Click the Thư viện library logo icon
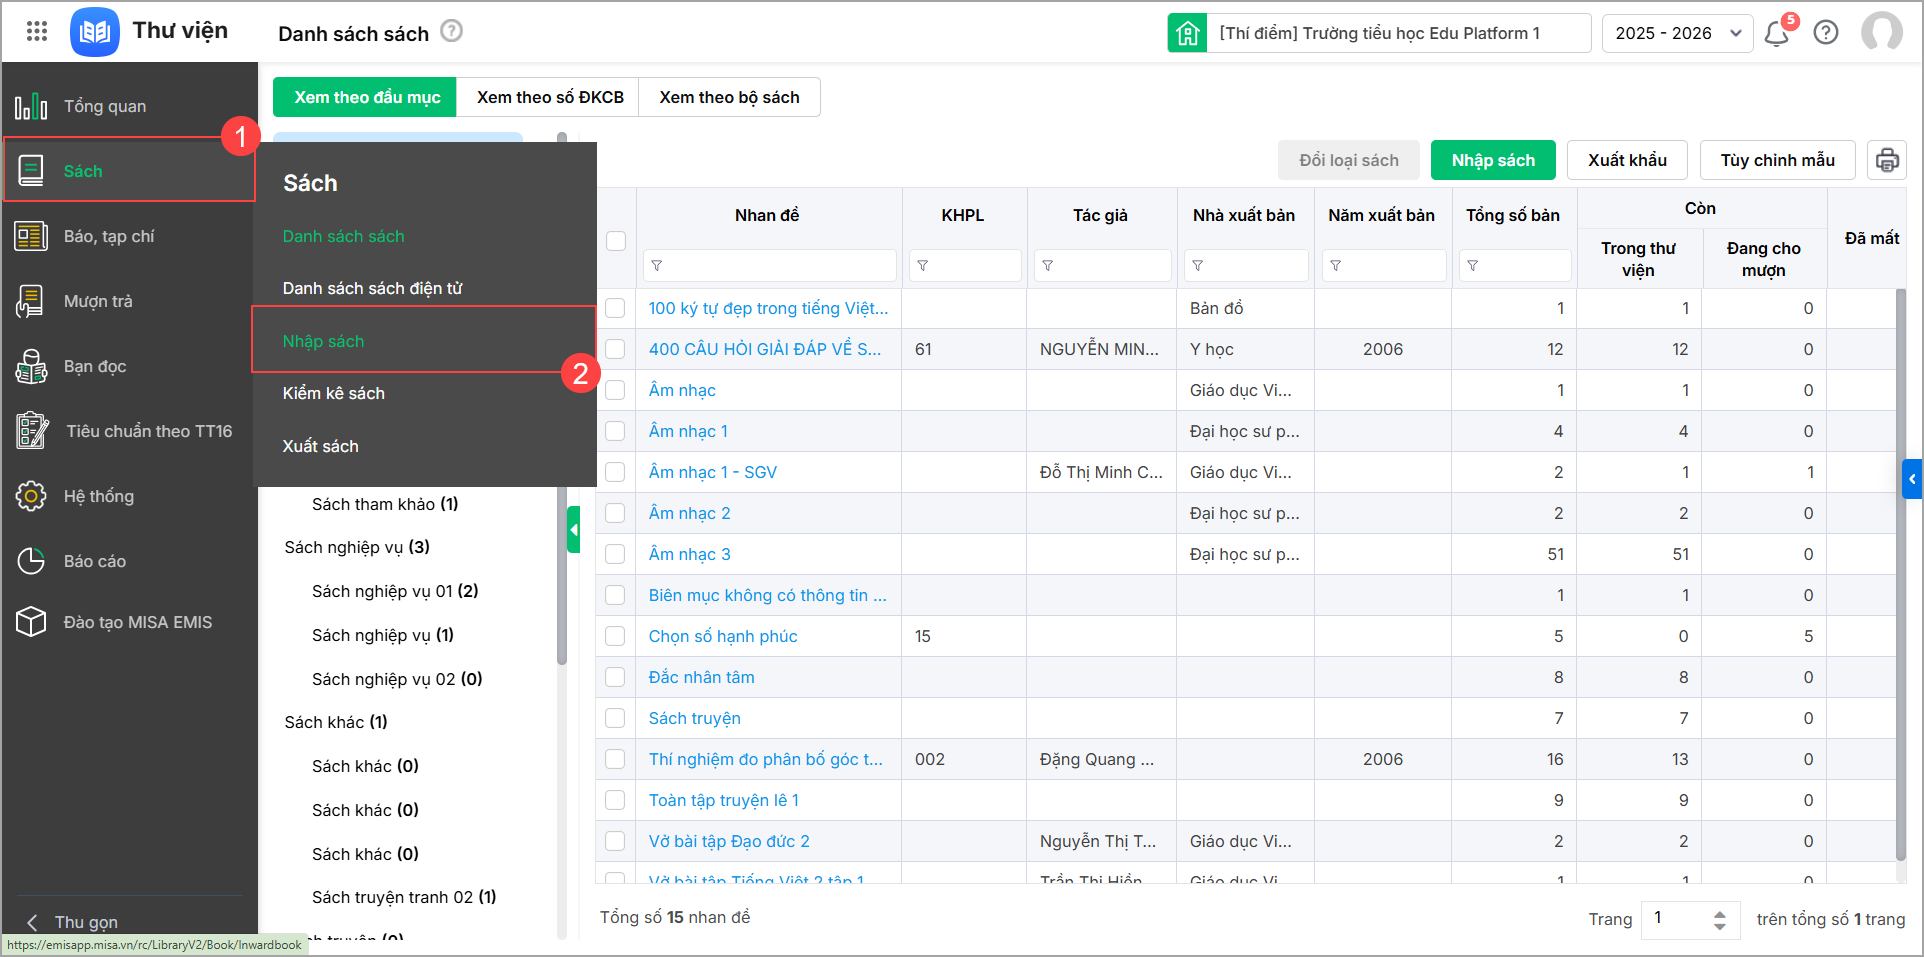The width and height of the screenshot is (1924, 957). pyautogui.click(x=95, y=32)
